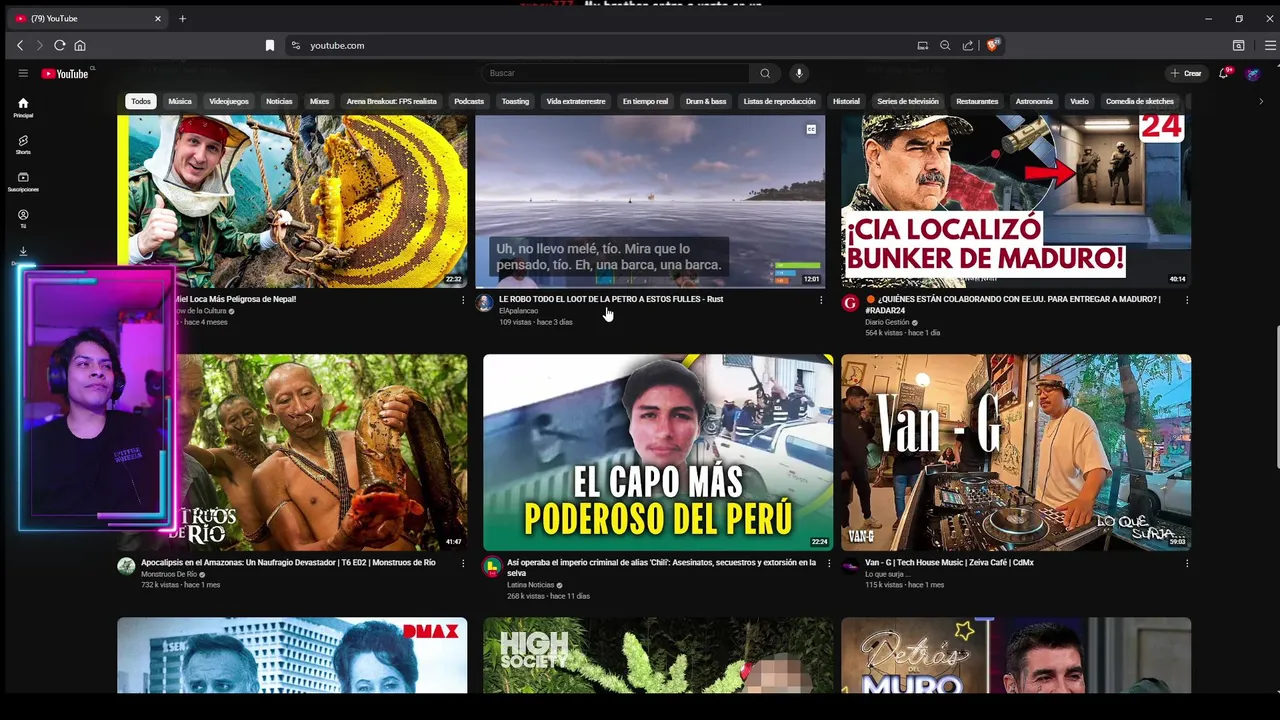Select Listas de reproducción chip

point(780,101)
